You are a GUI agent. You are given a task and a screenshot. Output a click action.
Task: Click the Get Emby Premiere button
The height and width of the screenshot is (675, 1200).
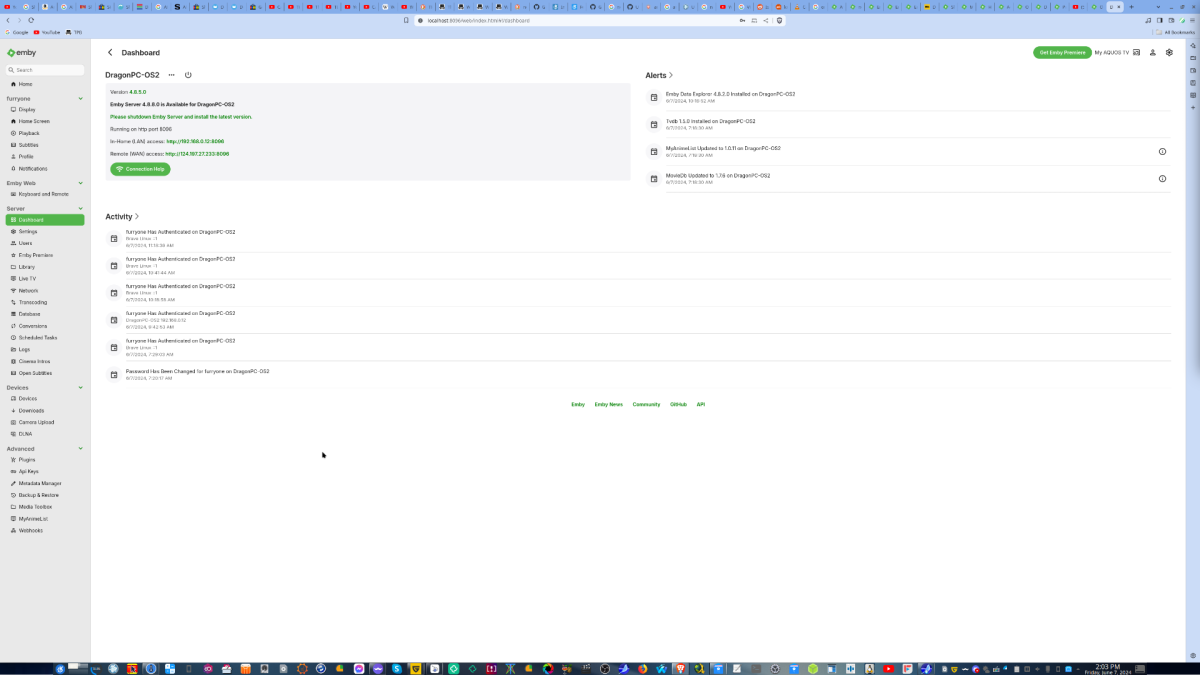[1062, 53]
